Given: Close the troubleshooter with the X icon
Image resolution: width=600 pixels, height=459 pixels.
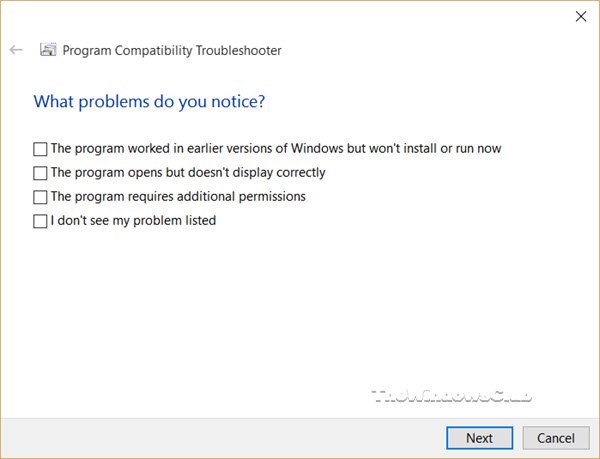Looking at the screenshot, I should 581,16.
